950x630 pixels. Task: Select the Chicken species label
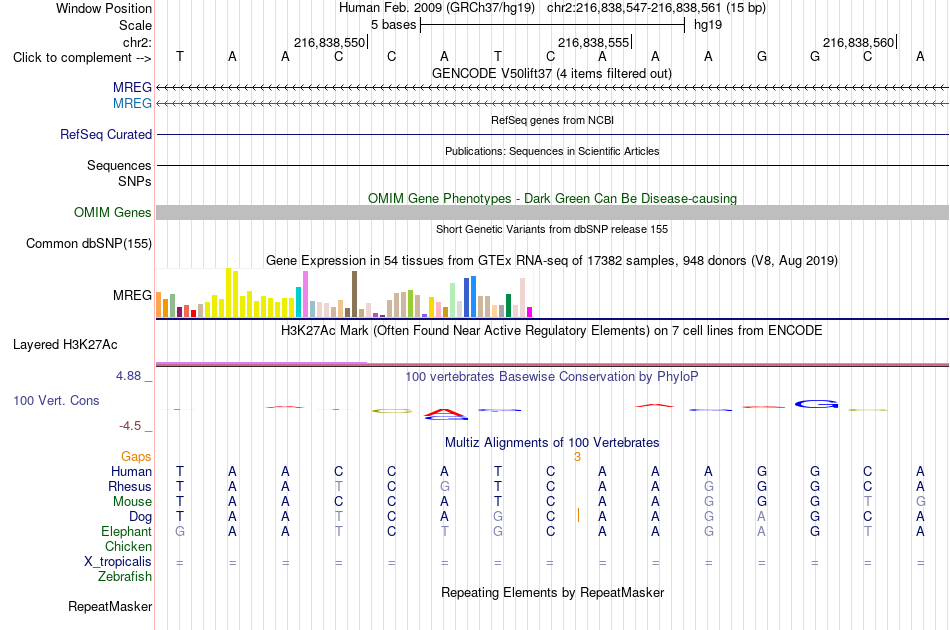[128, 546]
